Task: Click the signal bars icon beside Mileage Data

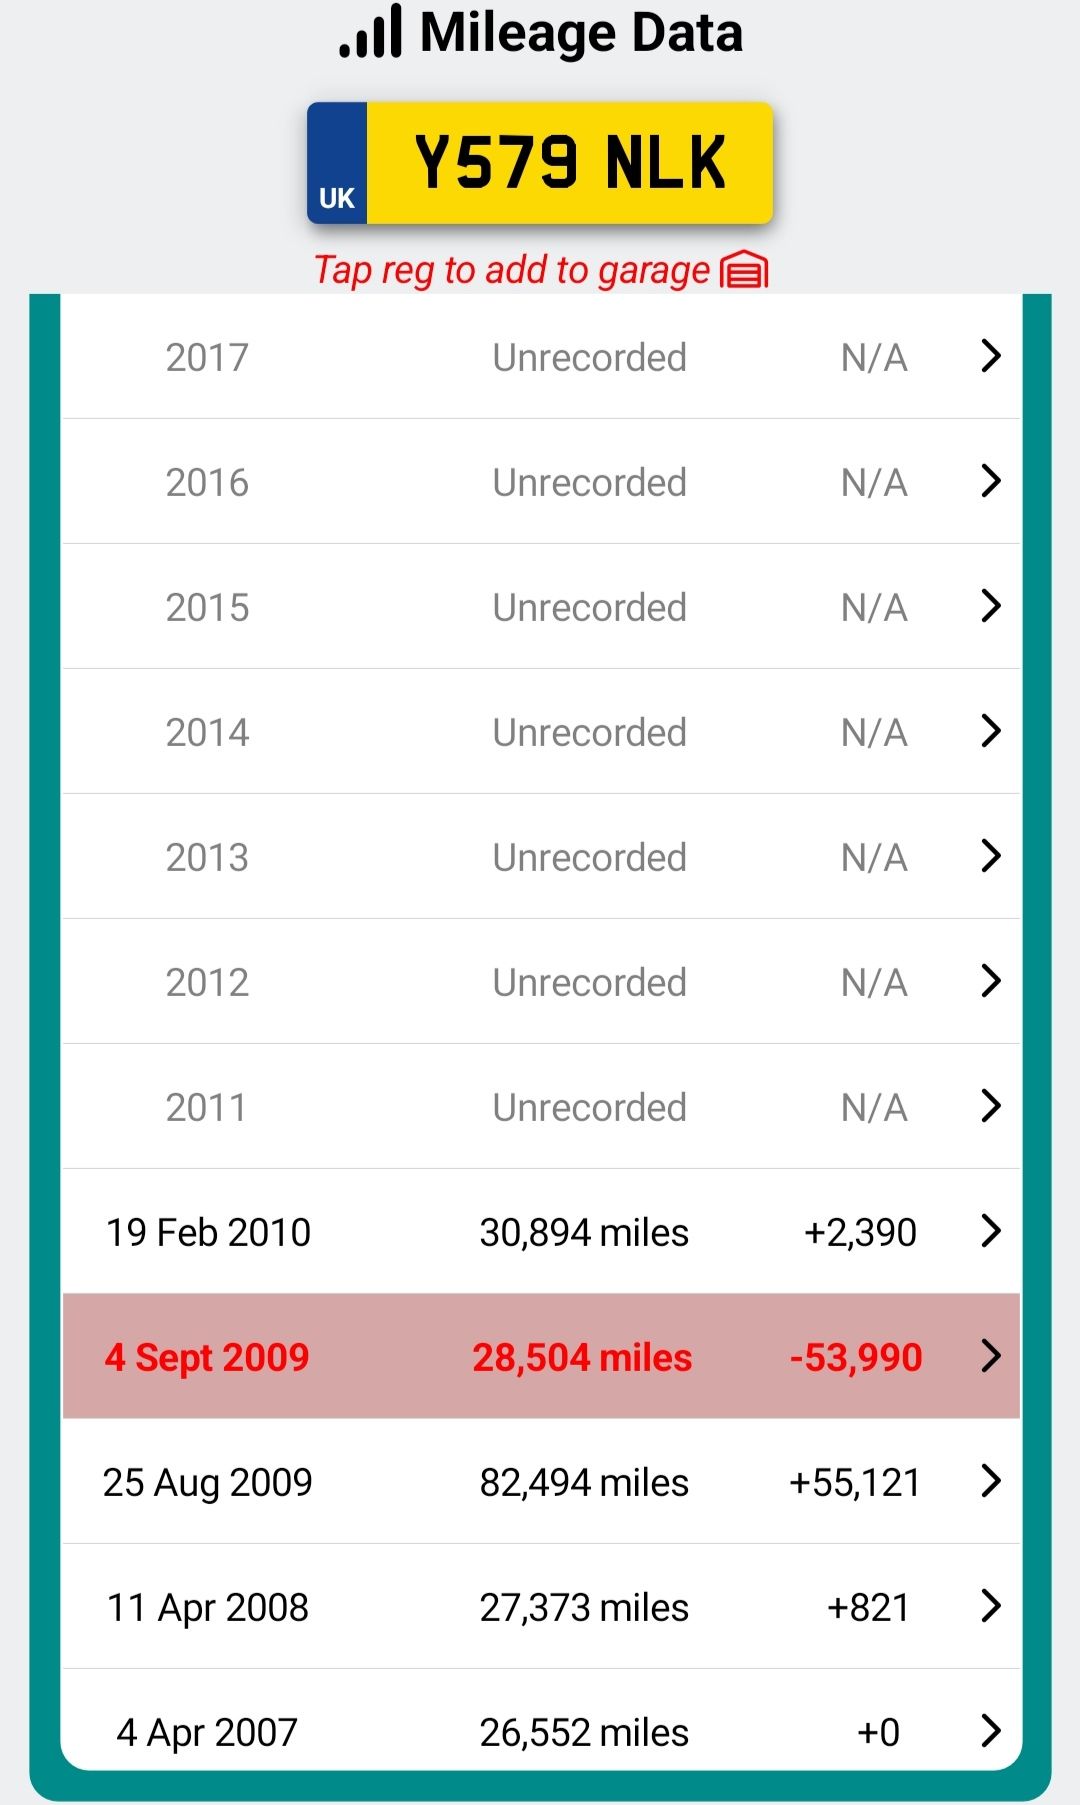Action: [x=371, y=32]
